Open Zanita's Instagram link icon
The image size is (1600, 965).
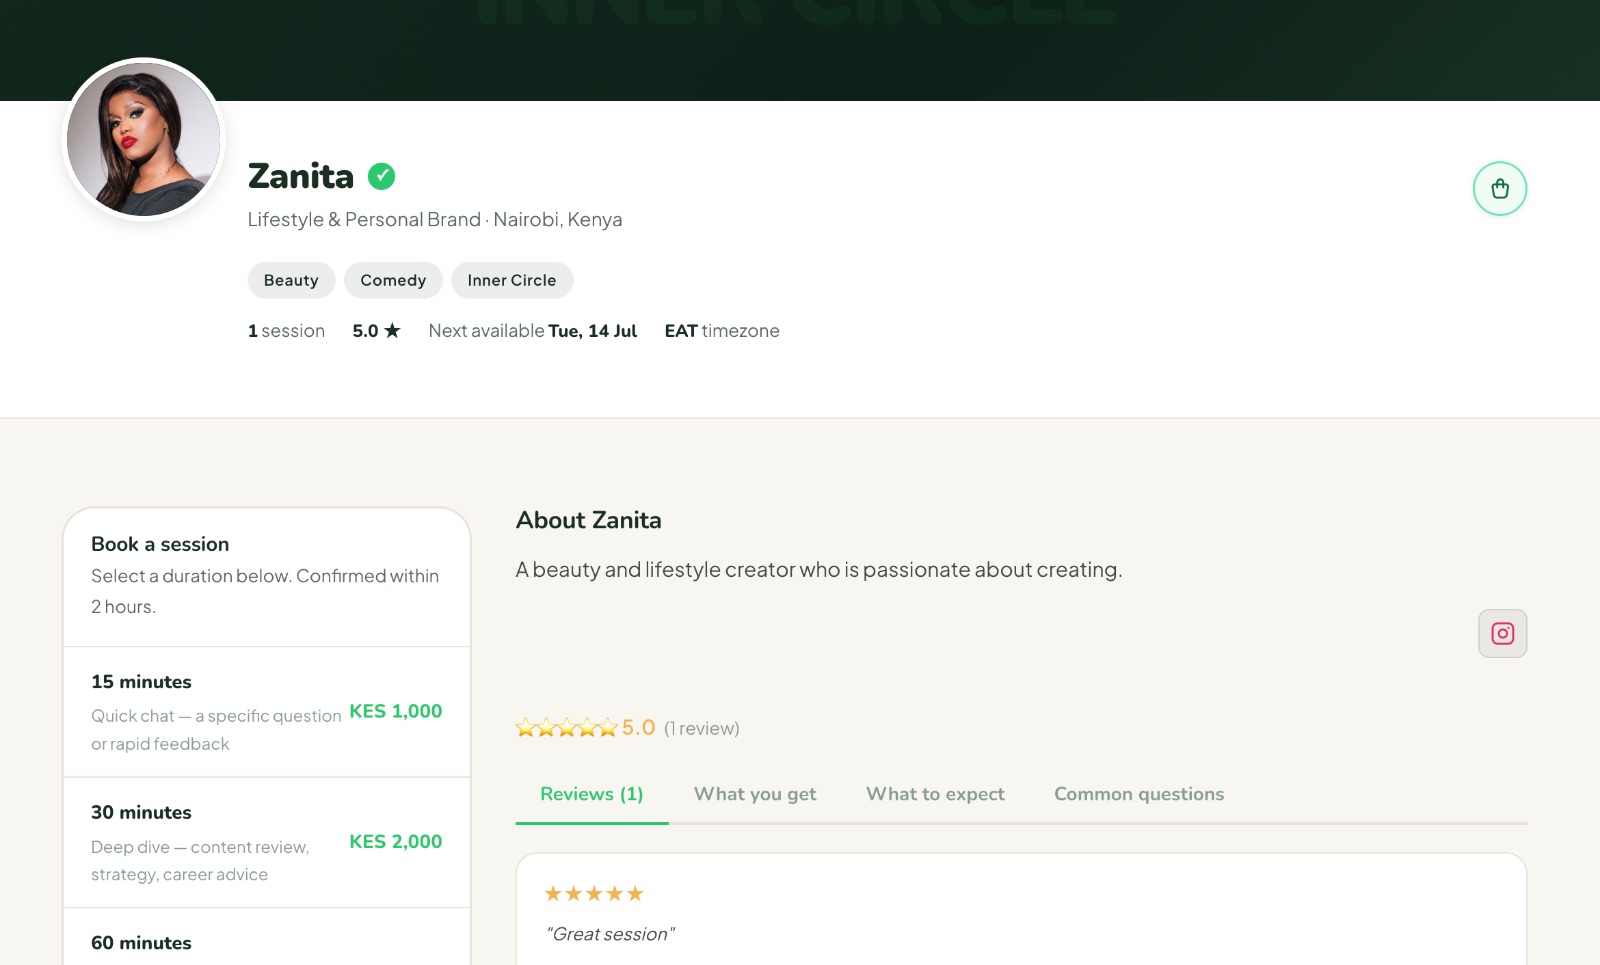point(1502,633)
